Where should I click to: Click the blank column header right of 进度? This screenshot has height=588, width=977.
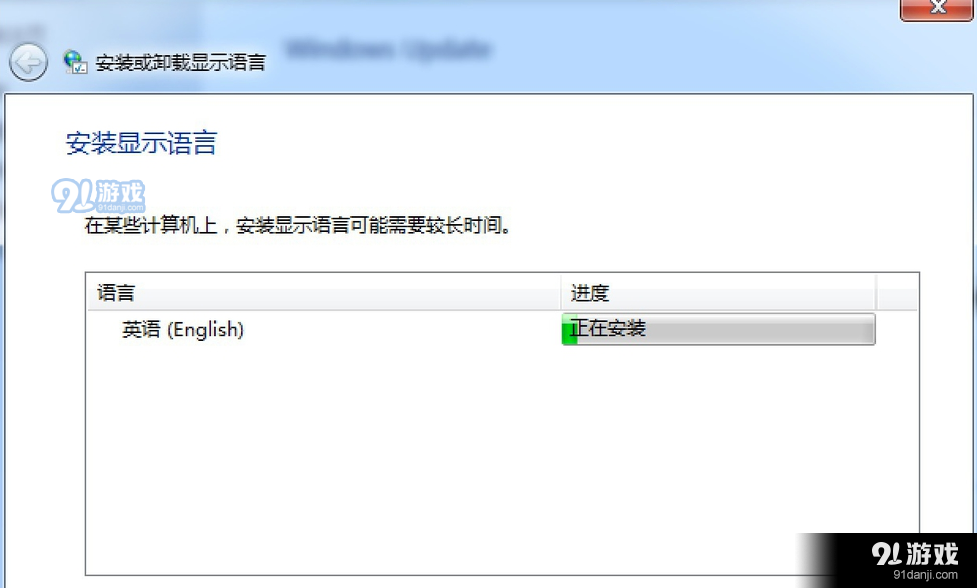click(897, 292)
